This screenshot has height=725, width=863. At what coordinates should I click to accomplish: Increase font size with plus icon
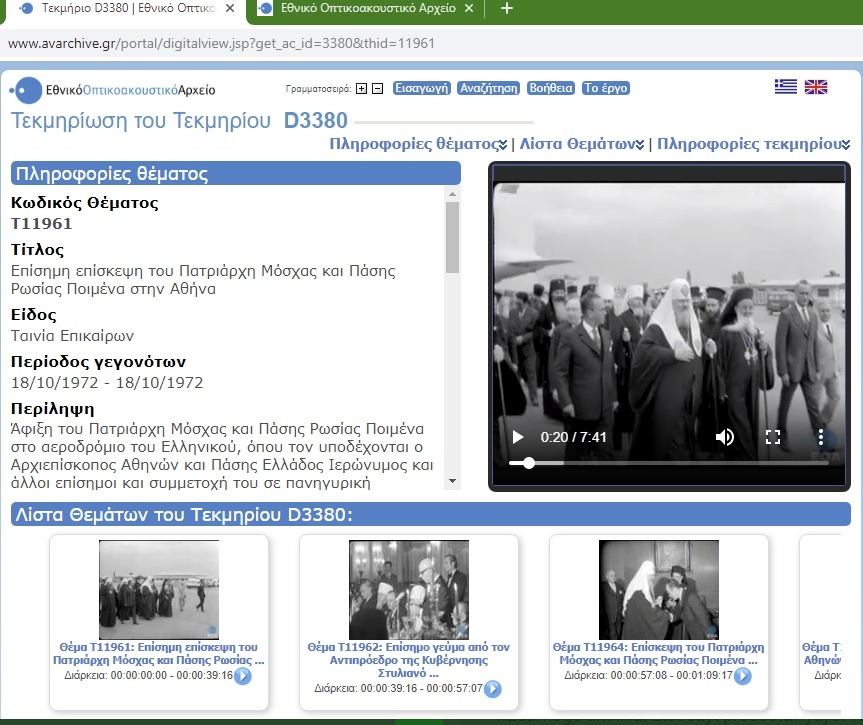[x=361, y=89]
